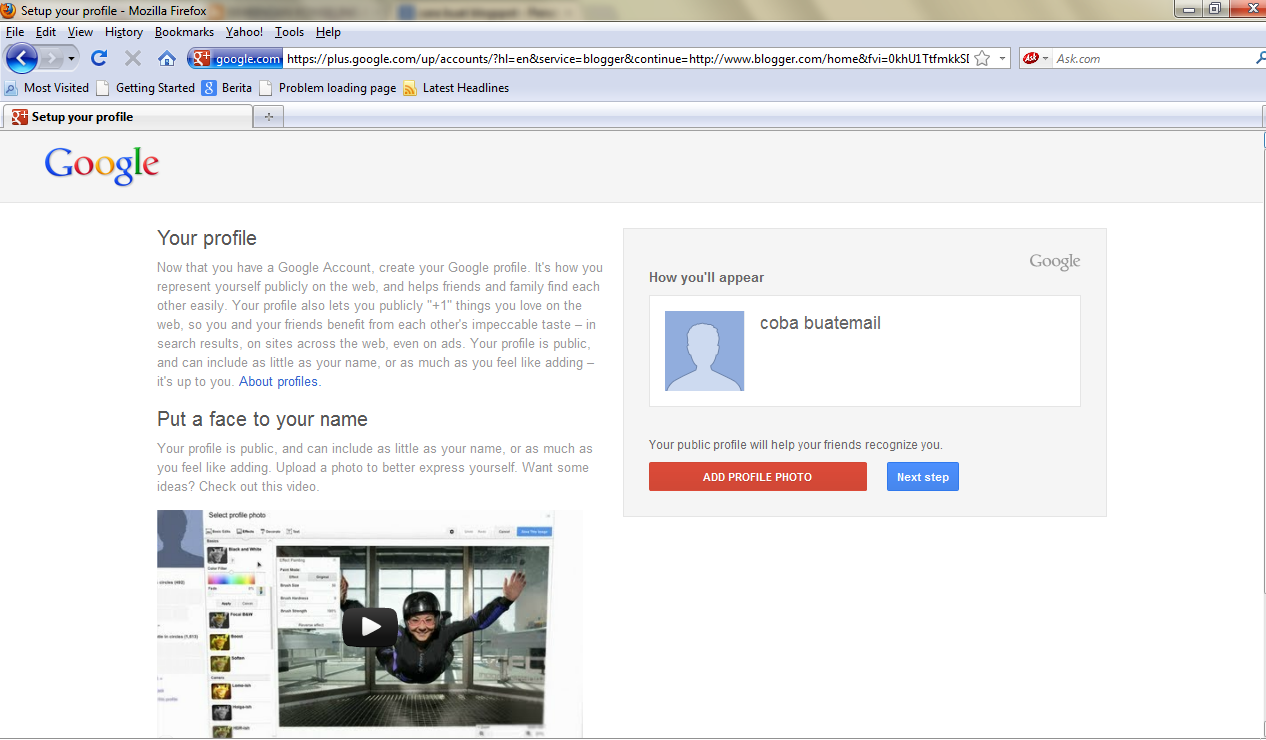
Task: Open the History menu
Action: click(x=124, y=32)
